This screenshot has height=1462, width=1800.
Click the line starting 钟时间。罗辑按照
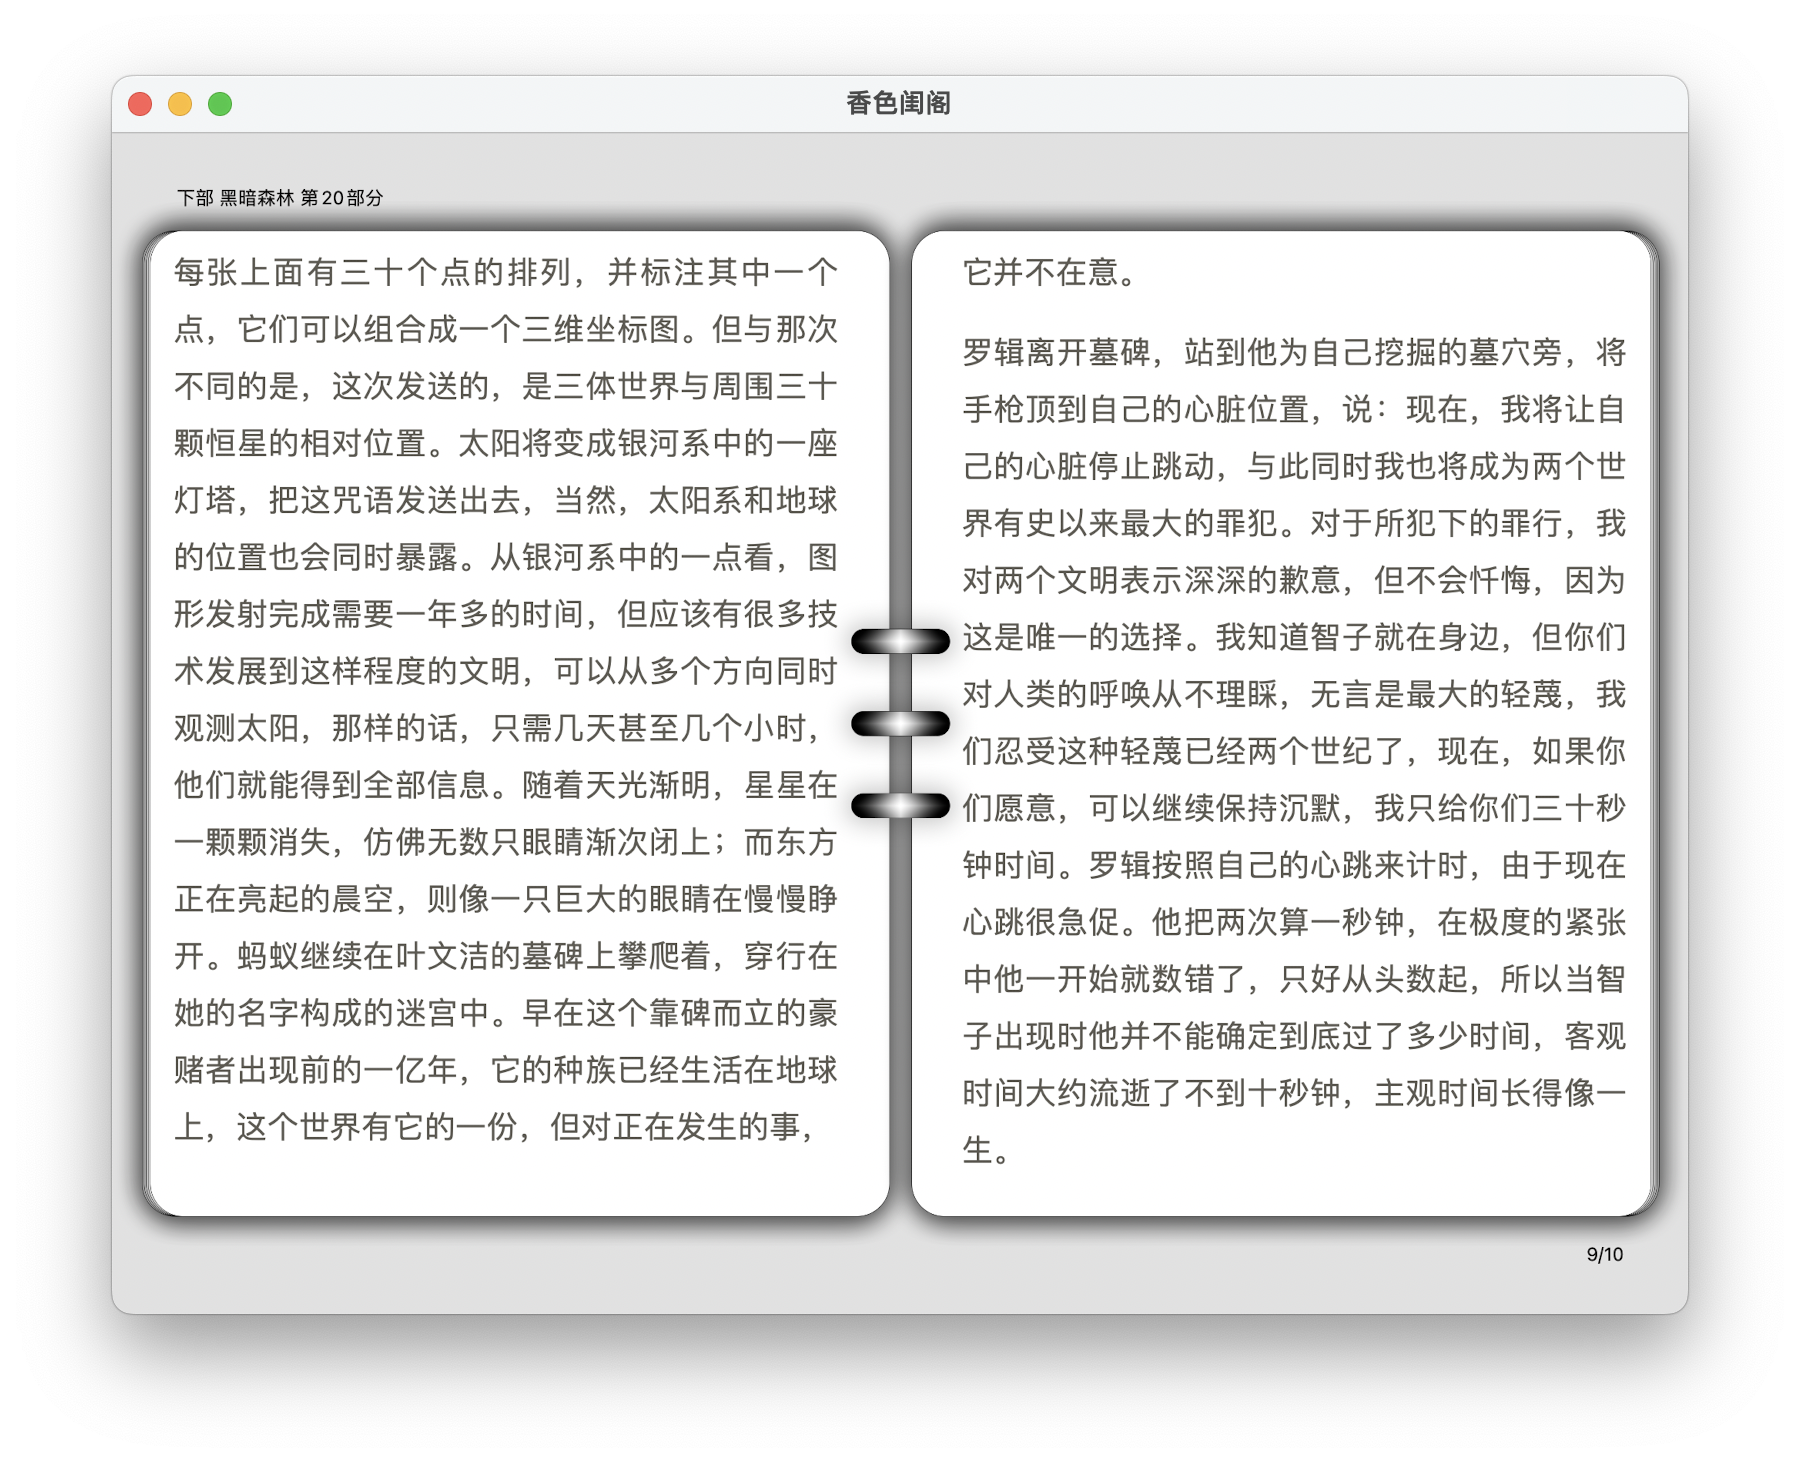coord(1294,865)
